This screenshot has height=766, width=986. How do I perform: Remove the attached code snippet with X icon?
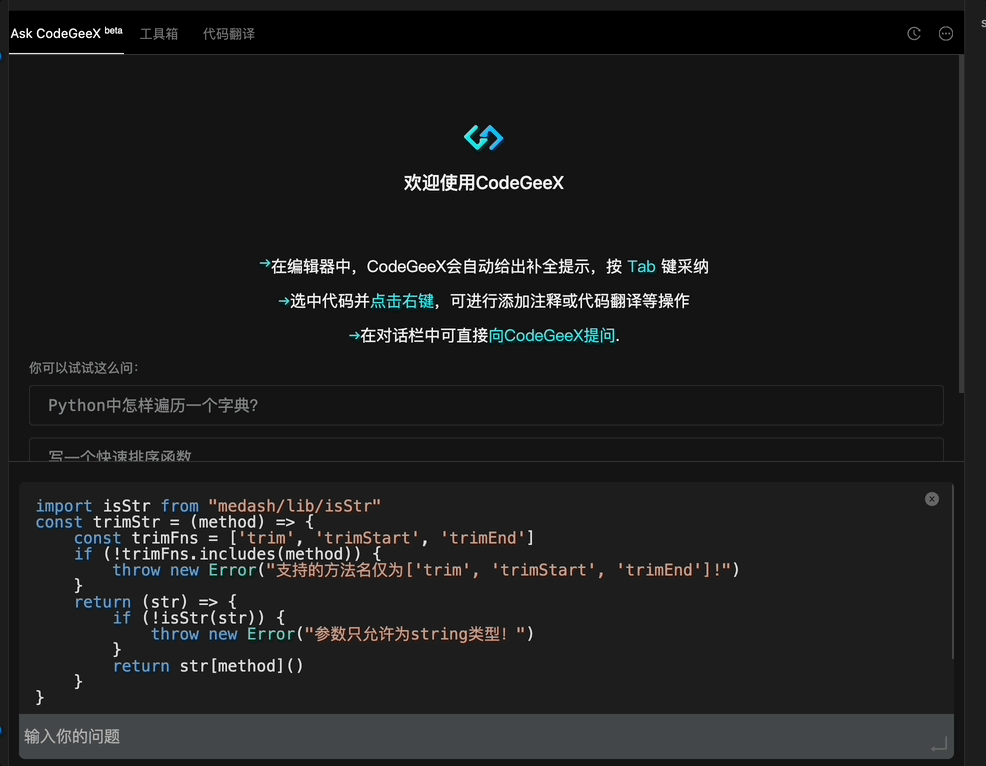(932, 499)
